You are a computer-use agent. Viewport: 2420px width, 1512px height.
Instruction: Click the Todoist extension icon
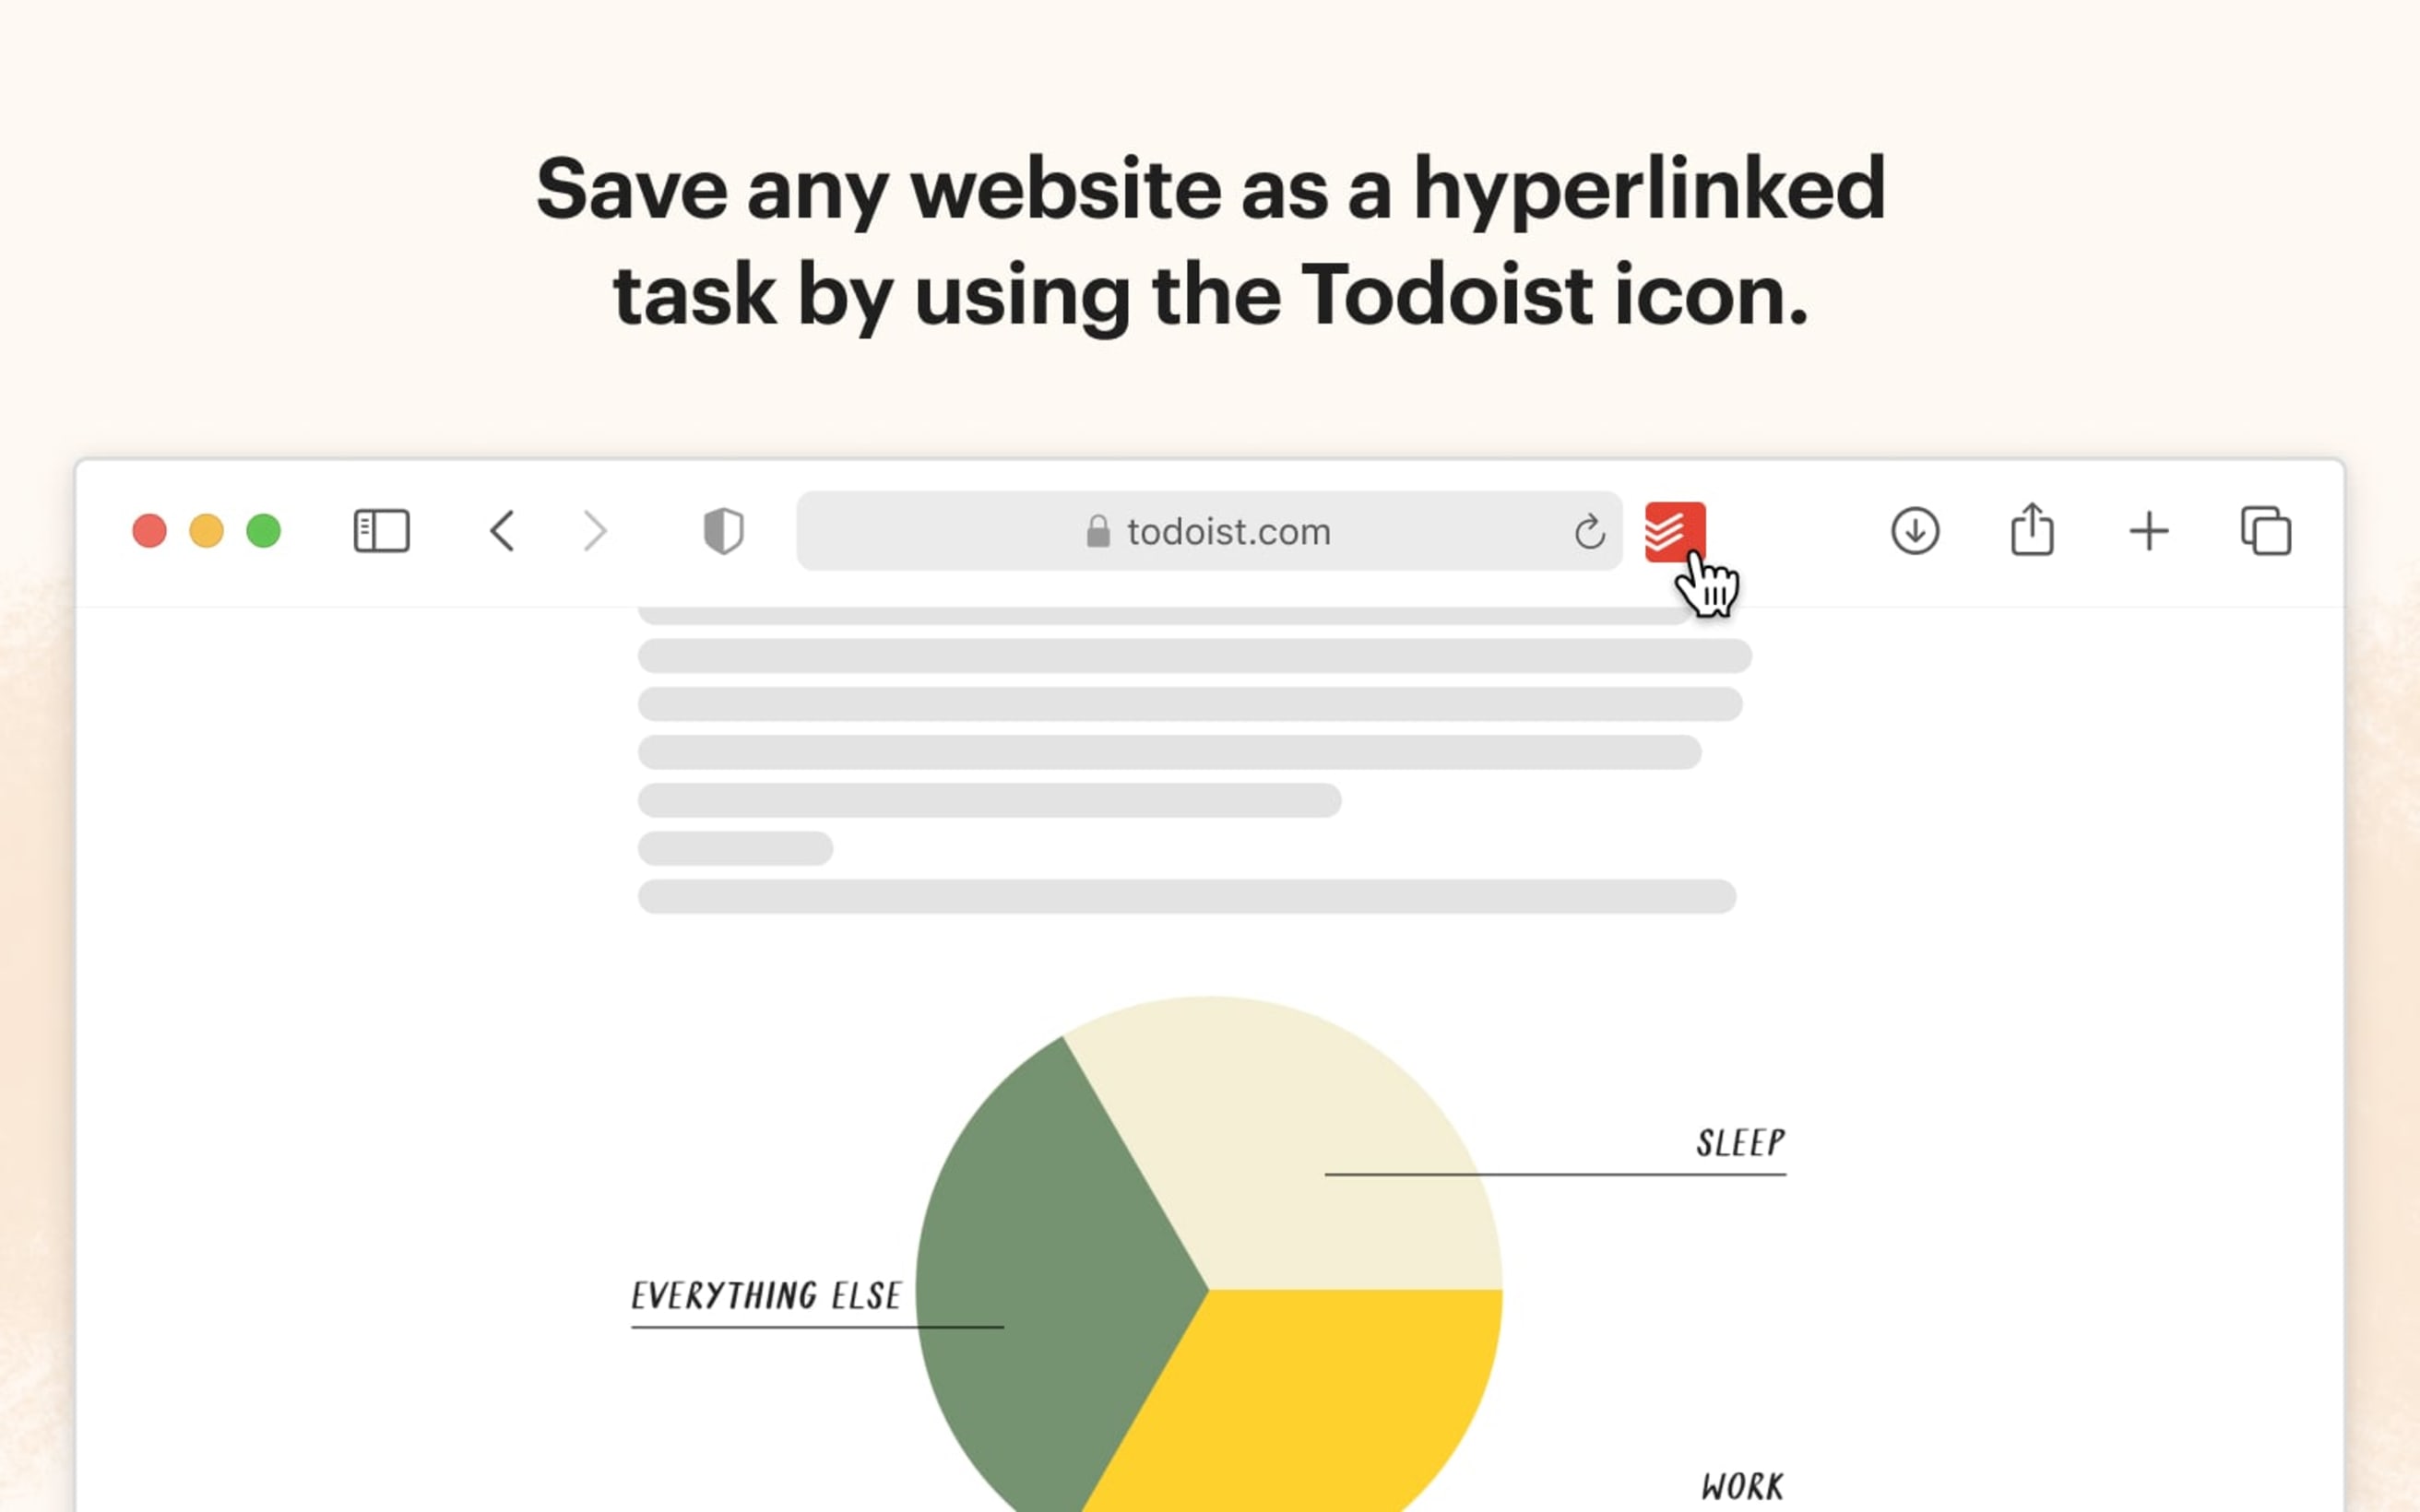point(1669,531)
